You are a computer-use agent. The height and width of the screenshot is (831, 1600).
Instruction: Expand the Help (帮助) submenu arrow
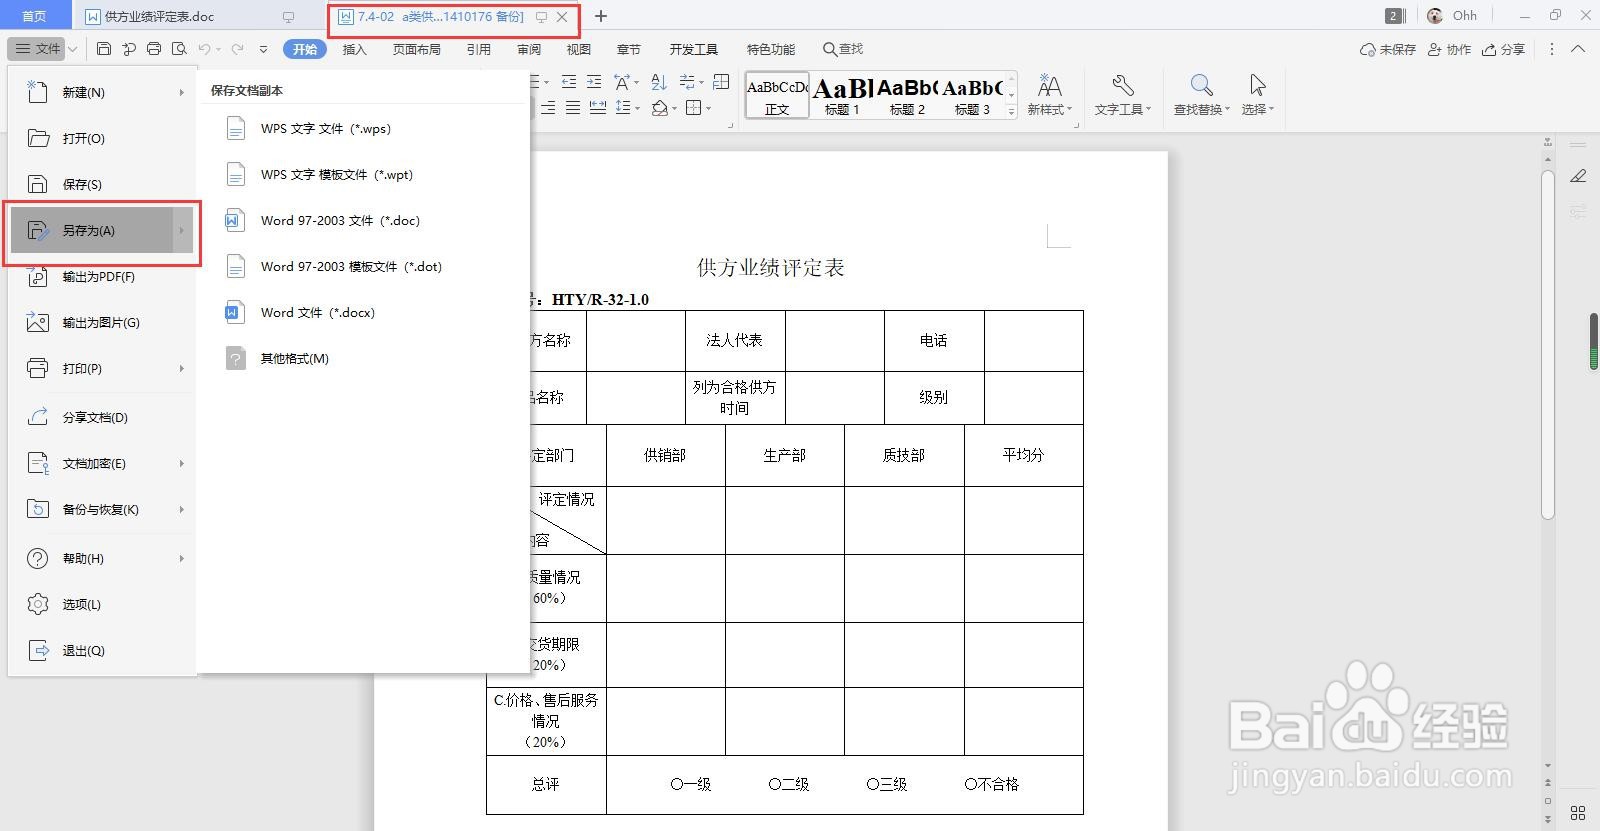[x=182, y=559]
